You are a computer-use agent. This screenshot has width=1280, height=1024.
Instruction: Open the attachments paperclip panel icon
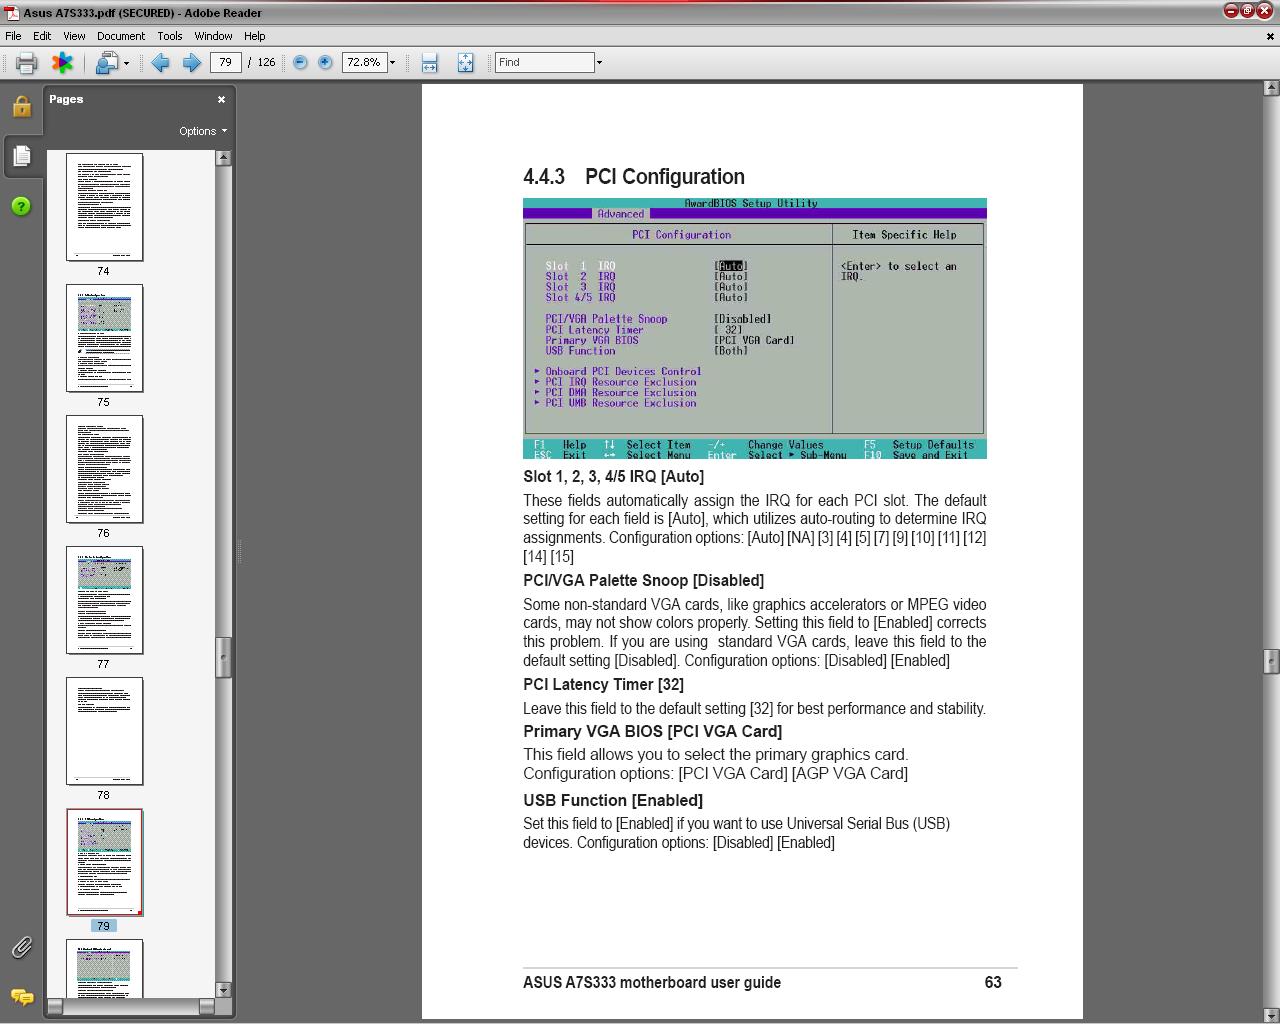coord(21,947)
